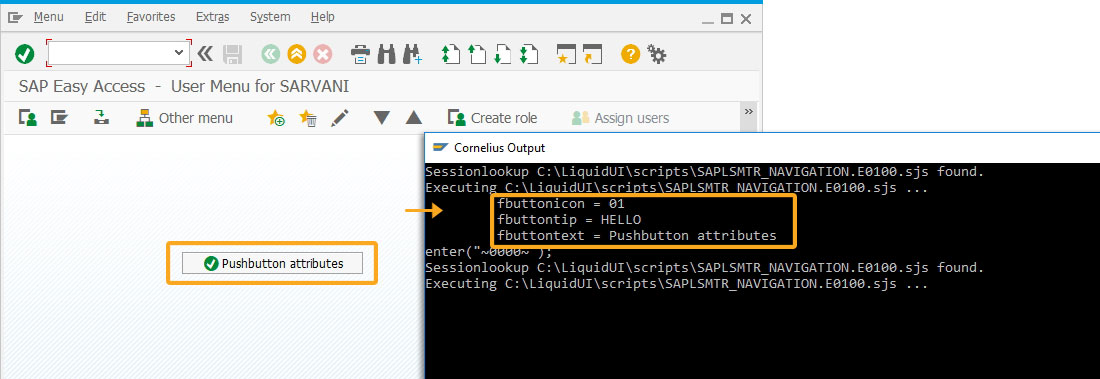Click console line 'enter("~0000~ );'
The image size is (1100, 379).
tap(489, 251)
